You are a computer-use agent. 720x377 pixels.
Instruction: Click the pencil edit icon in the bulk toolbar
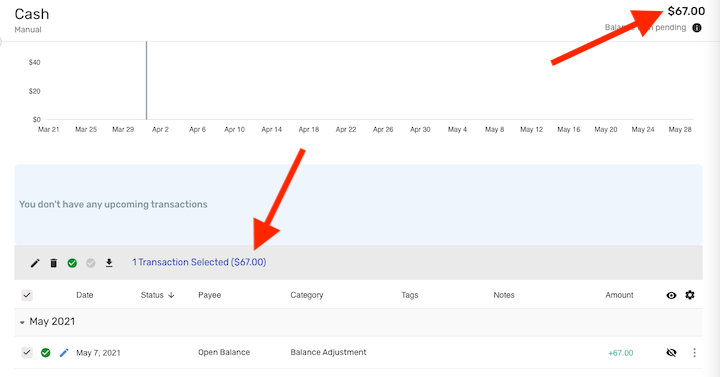35,263
